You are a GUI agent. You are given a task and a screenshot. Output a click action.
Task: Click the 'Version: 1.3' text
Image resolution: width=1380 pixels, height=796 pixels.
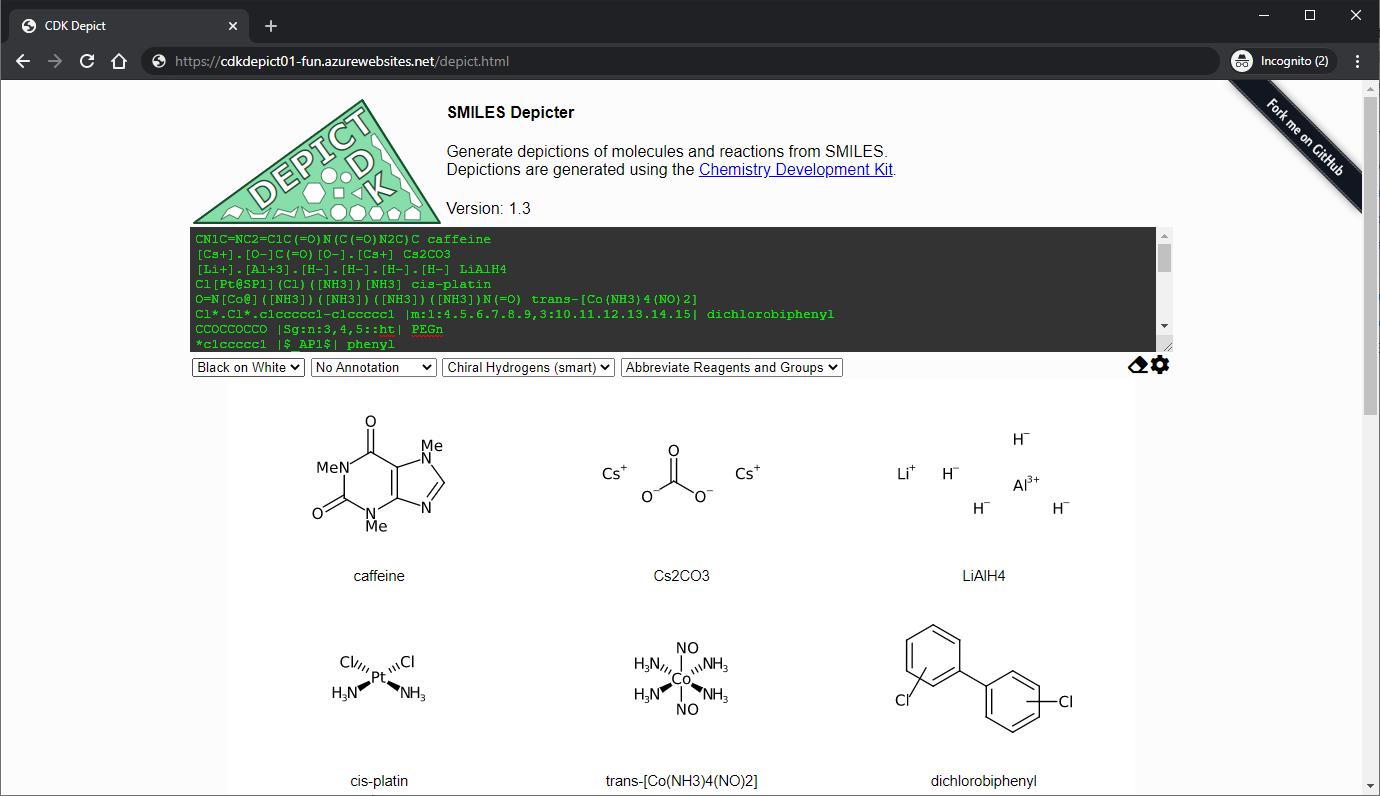click(488, 208)
